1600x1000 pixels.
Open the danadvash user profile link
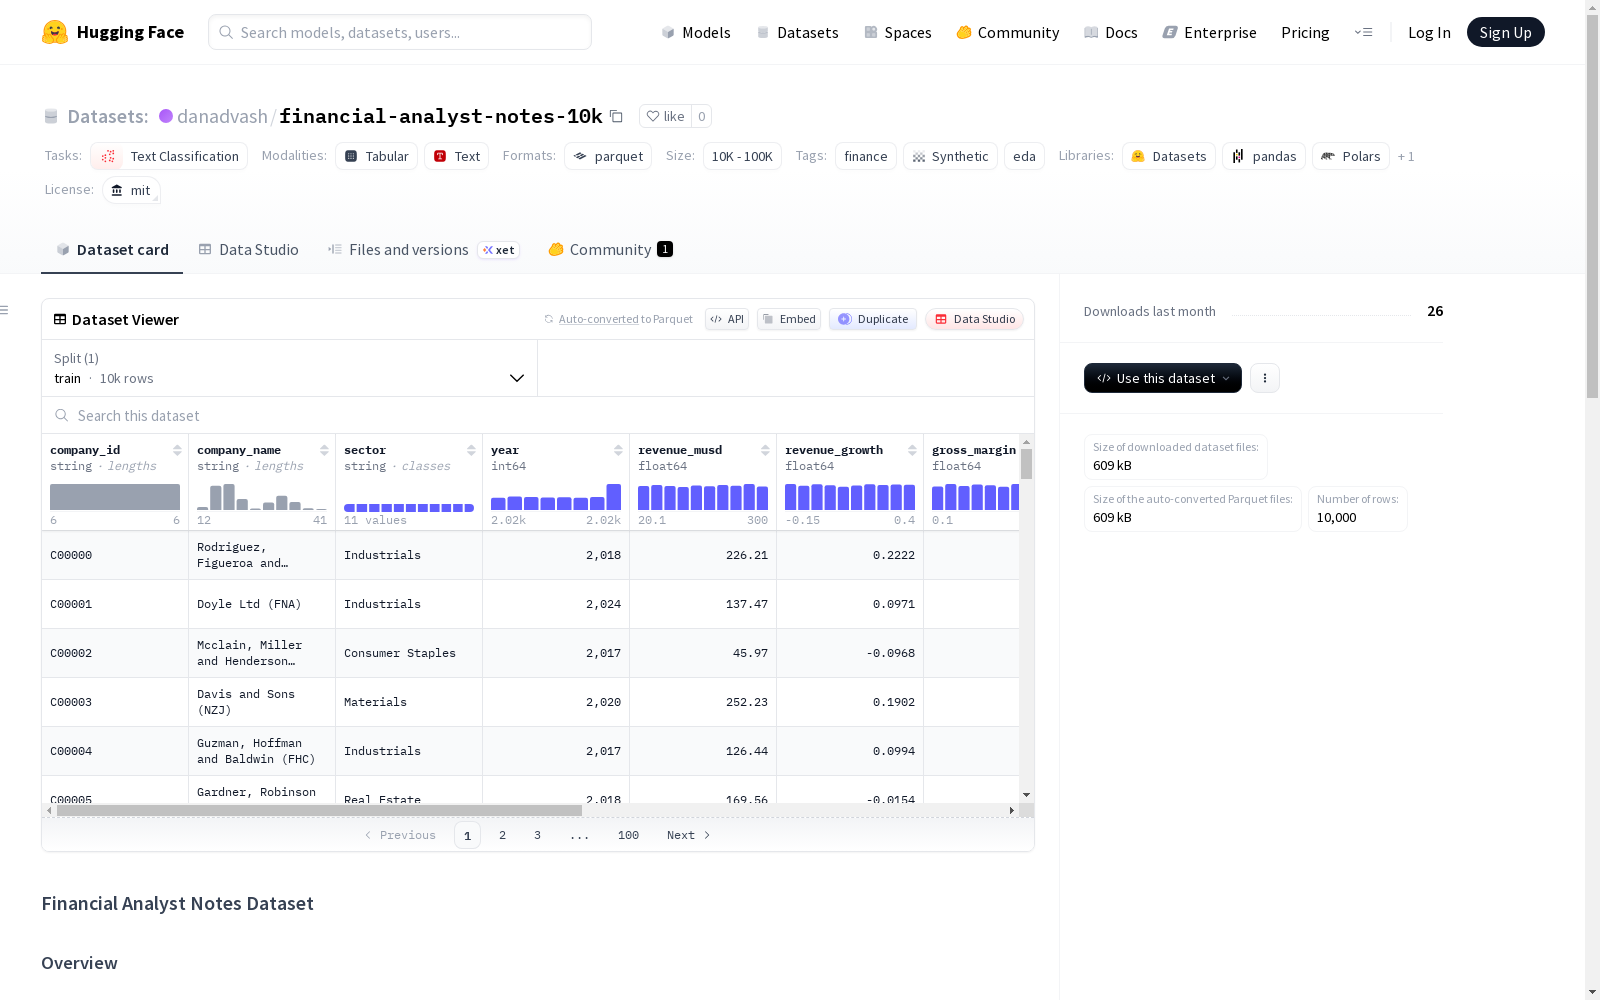tap(222, 116)
